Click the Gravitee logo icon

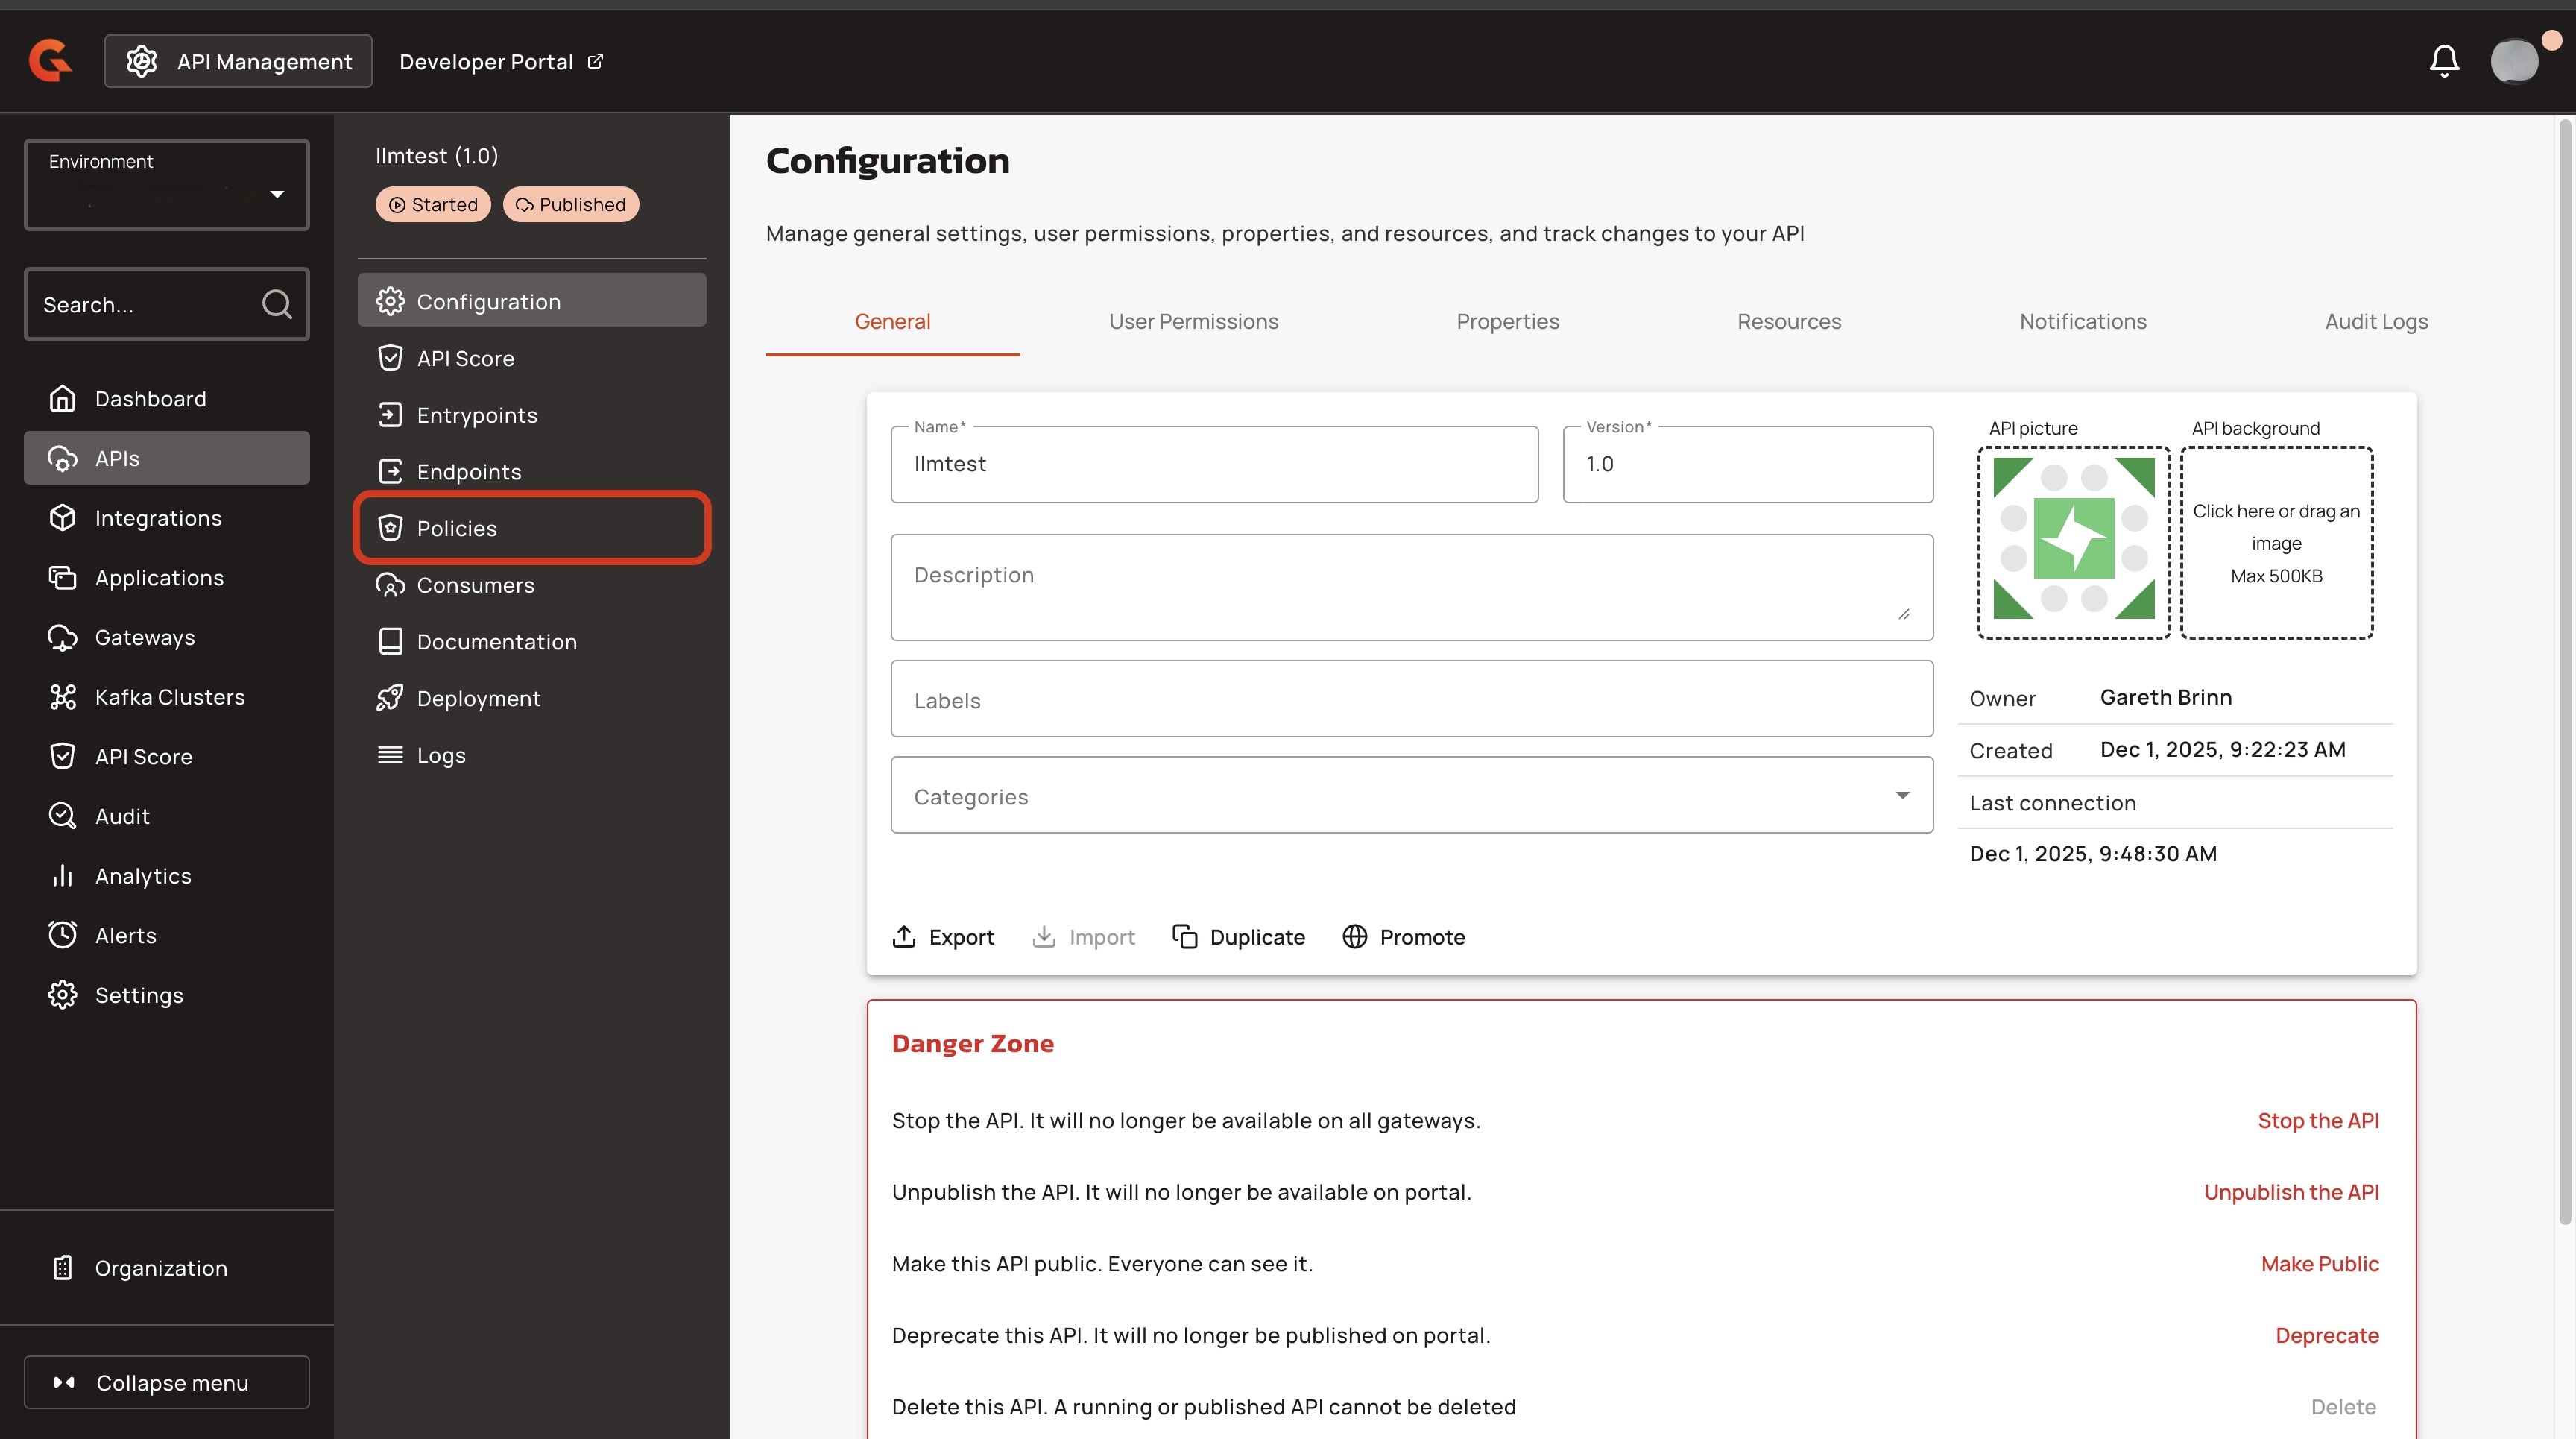pyautogui.click(x=50, y=60)
